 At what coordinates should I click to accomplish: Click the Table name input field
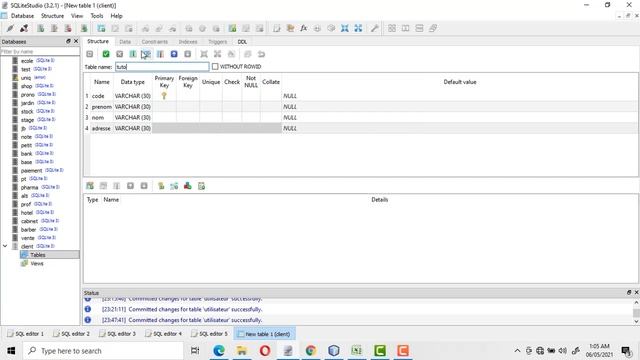point(162,67)
